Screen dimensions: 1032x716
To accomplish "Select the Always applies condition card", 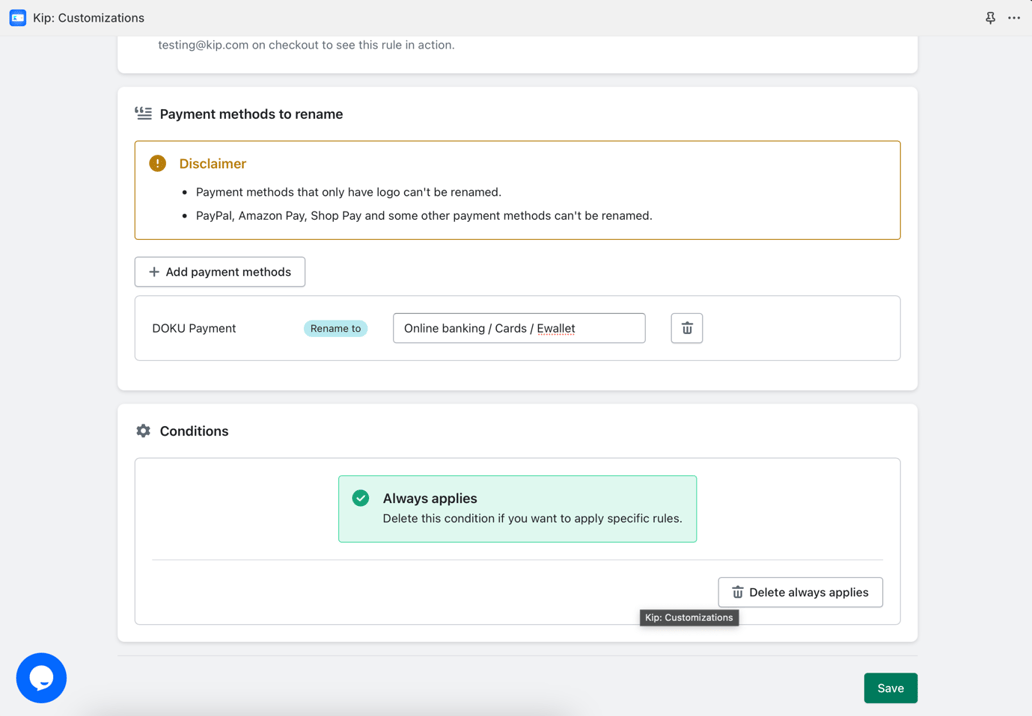I will pyautogui.click(x=517, y=508).
